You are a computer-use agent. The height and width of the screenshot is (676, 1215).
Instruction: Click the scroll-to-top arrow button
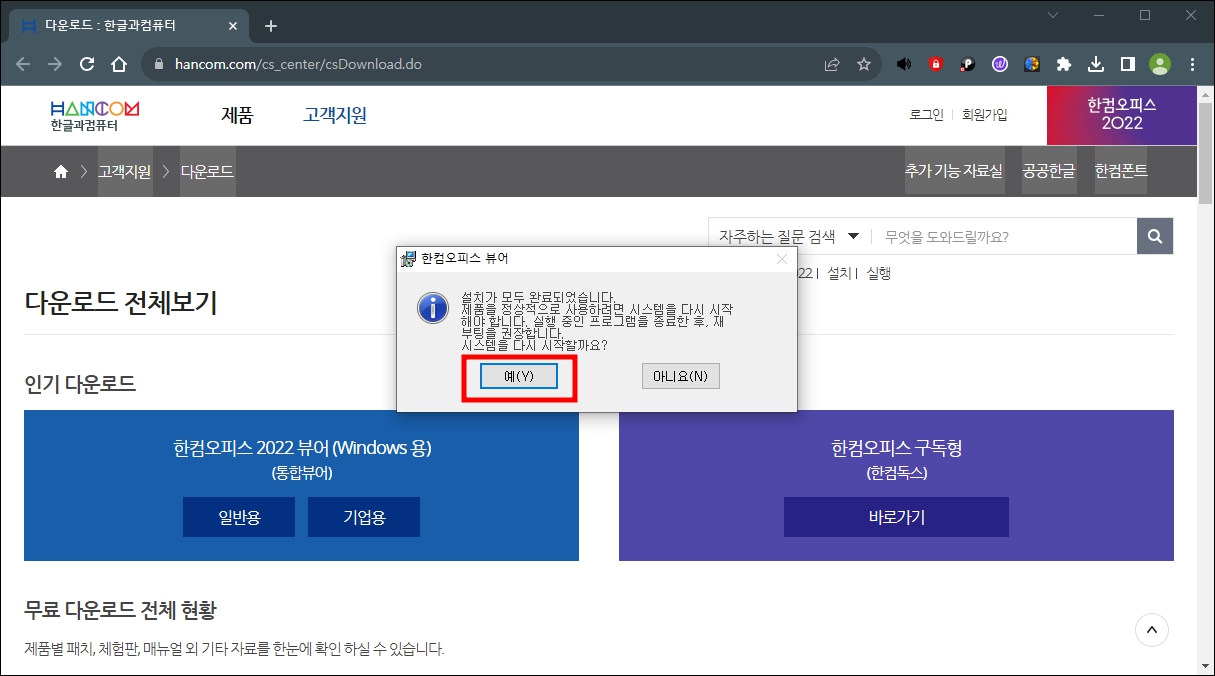(1152, 630)
